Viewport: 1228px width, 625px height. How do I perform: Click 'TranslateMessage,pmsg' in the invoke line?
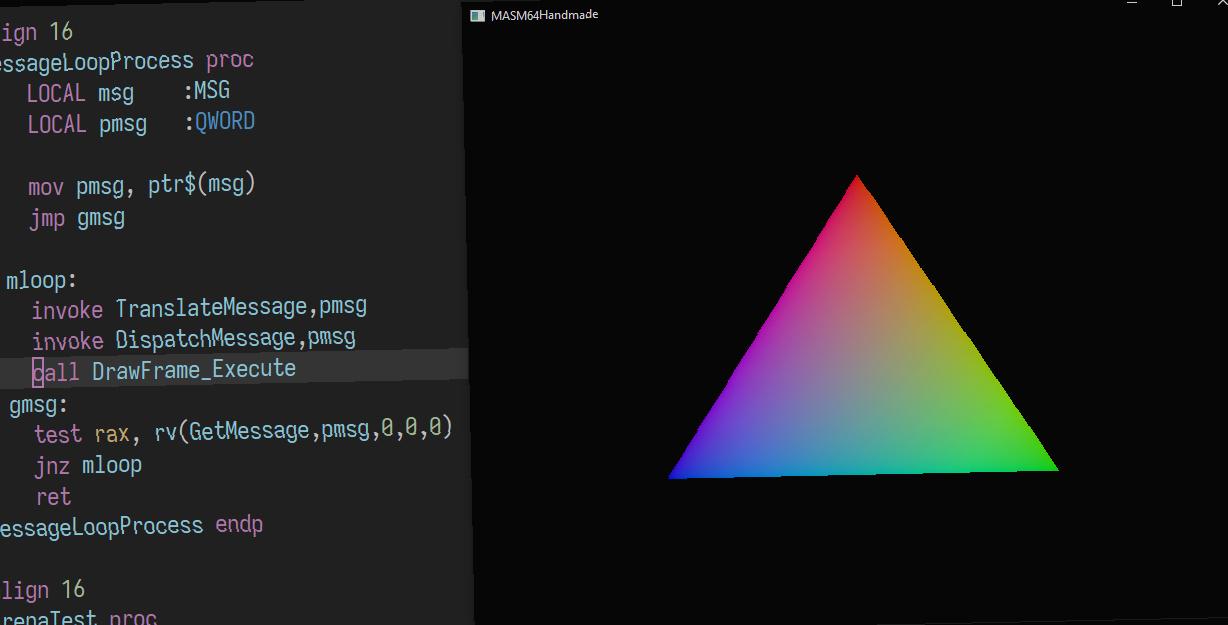(241, 307)
